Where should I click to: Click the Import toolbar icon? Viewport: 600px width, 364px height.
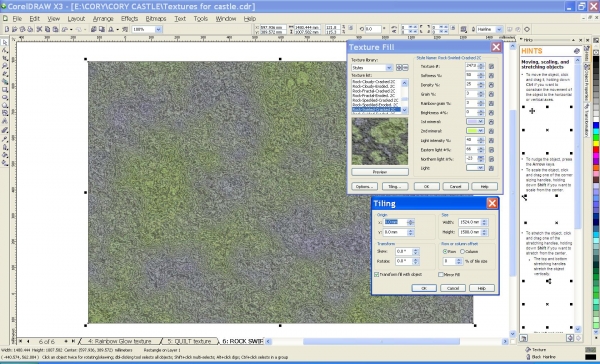[93, 29]
